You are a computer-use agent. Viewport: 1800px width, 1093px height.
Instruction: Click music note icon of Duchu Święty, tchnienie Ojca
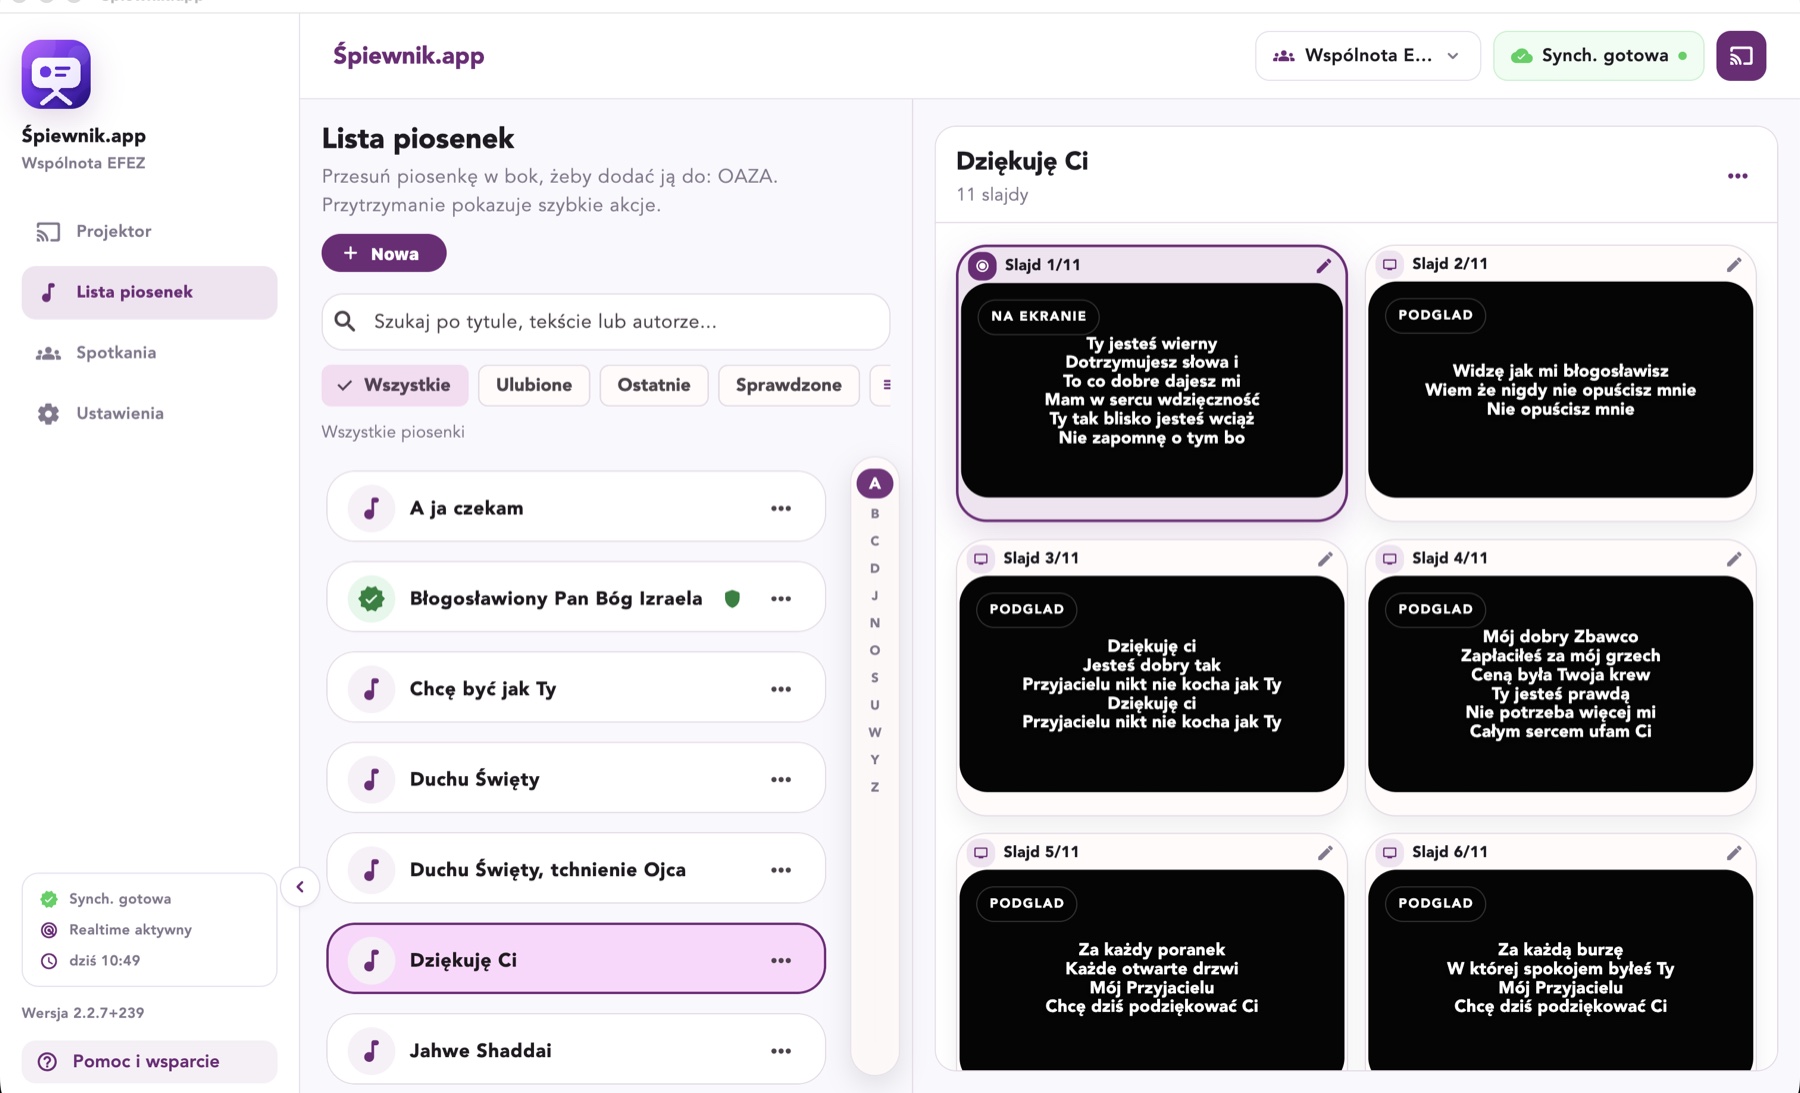pyautogui.click(x=371, y=870)
